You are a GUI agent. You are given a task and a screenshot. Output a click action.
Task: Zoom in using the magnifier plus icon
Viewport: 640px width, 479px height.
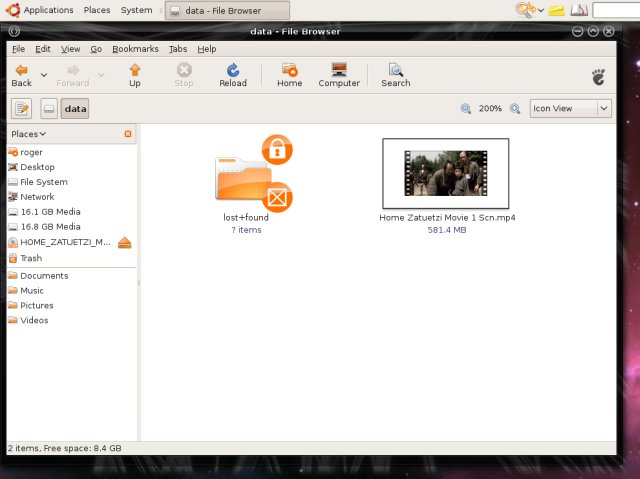click(x=515, y=108)
